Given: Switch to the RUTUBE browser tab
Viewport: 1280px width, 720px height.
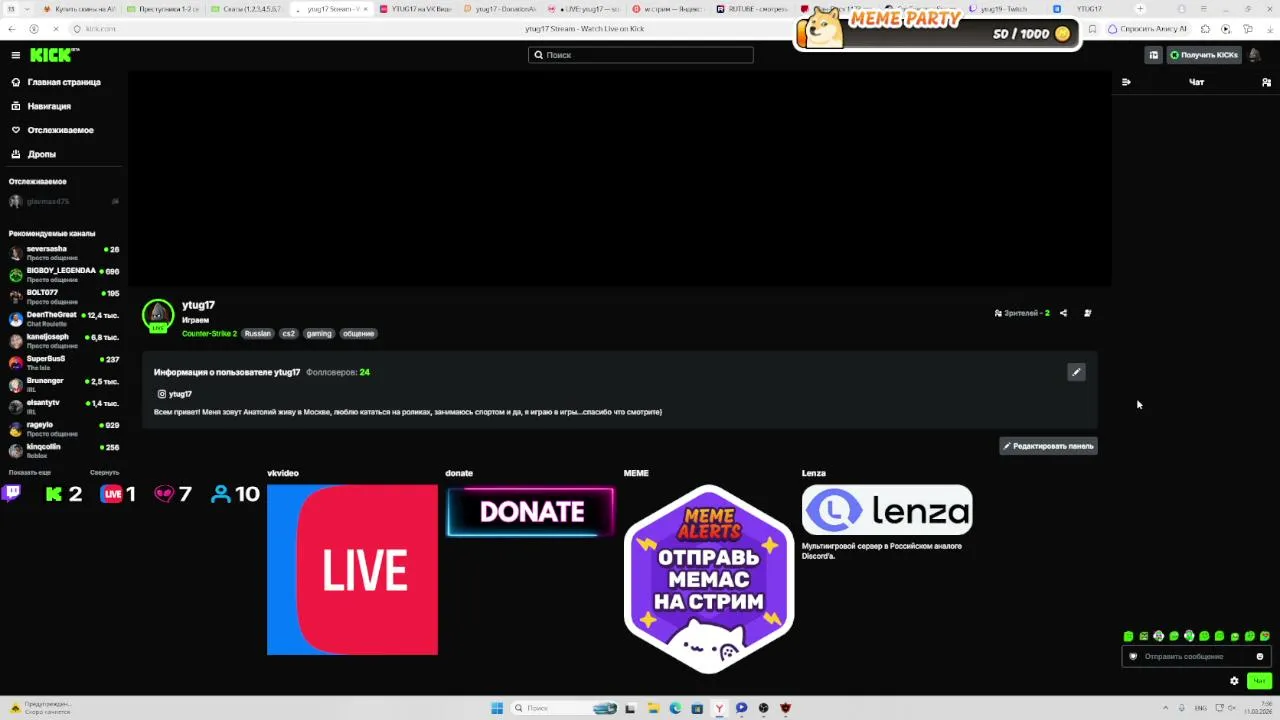Looking at the screenshot, I should click(x=755, y=9).
